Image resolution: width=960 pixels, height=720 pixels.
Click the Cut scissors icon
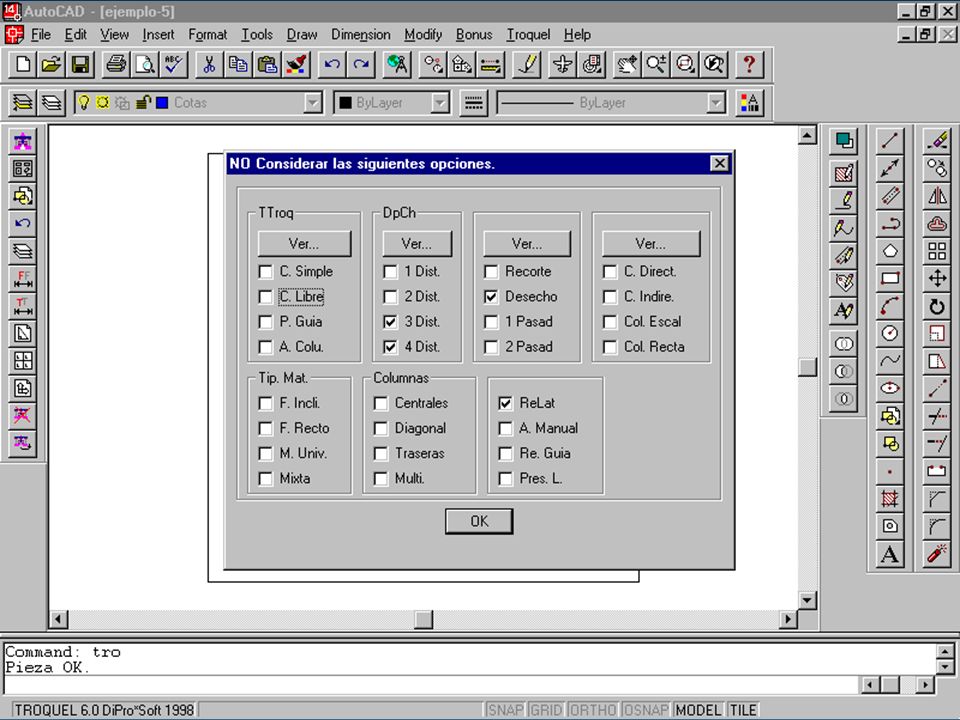click(x=209, y=64)
